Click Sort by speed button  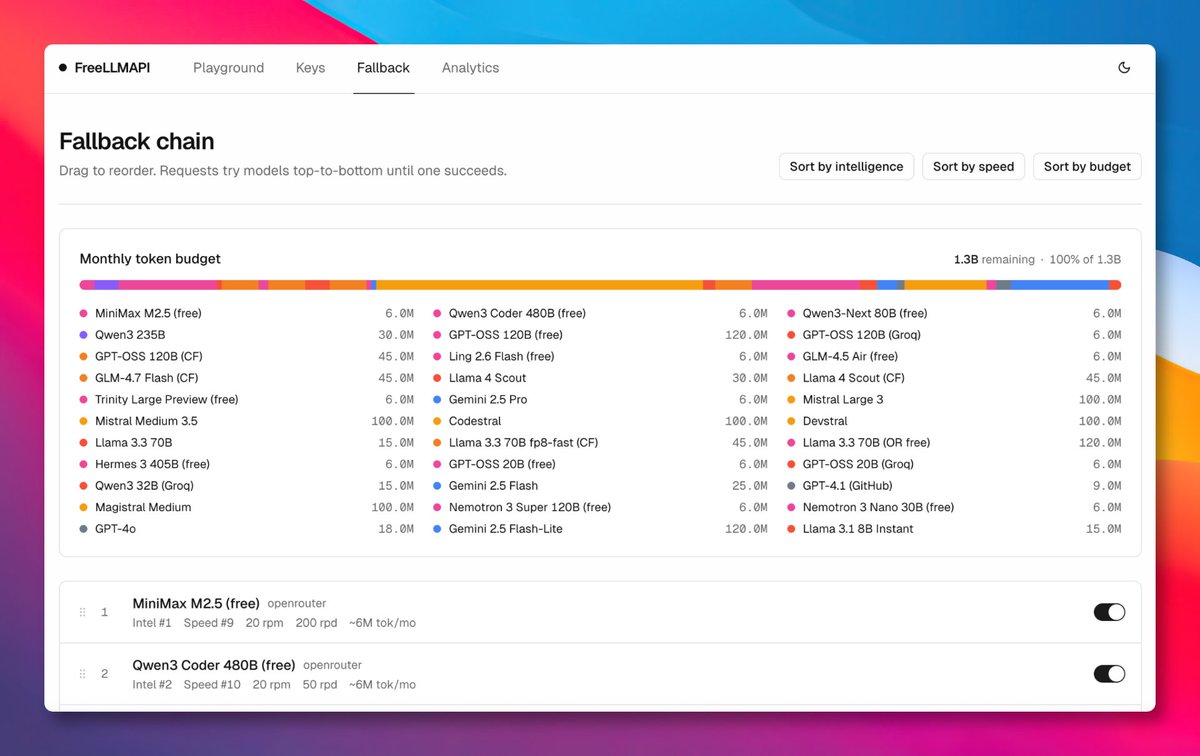coord(973,167)
